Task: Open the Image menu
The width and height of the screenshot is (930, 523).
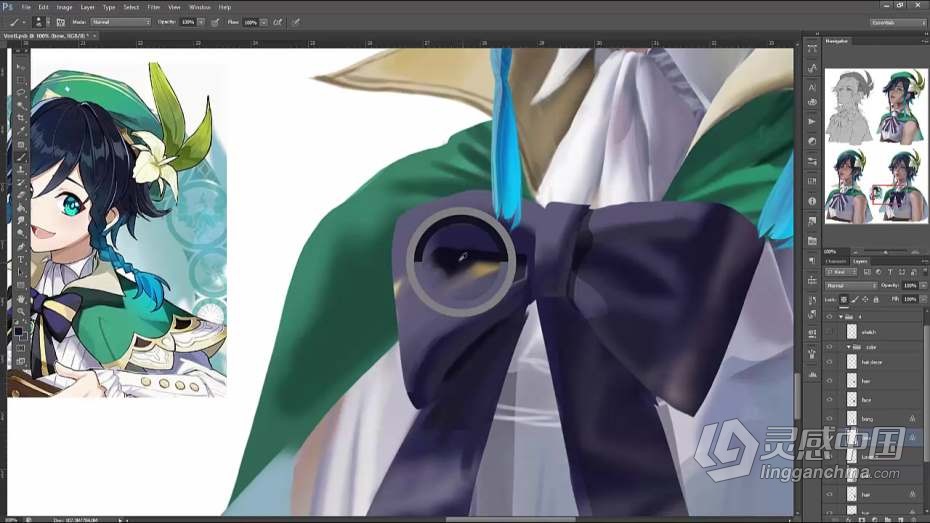Action: tap(64, 7)
